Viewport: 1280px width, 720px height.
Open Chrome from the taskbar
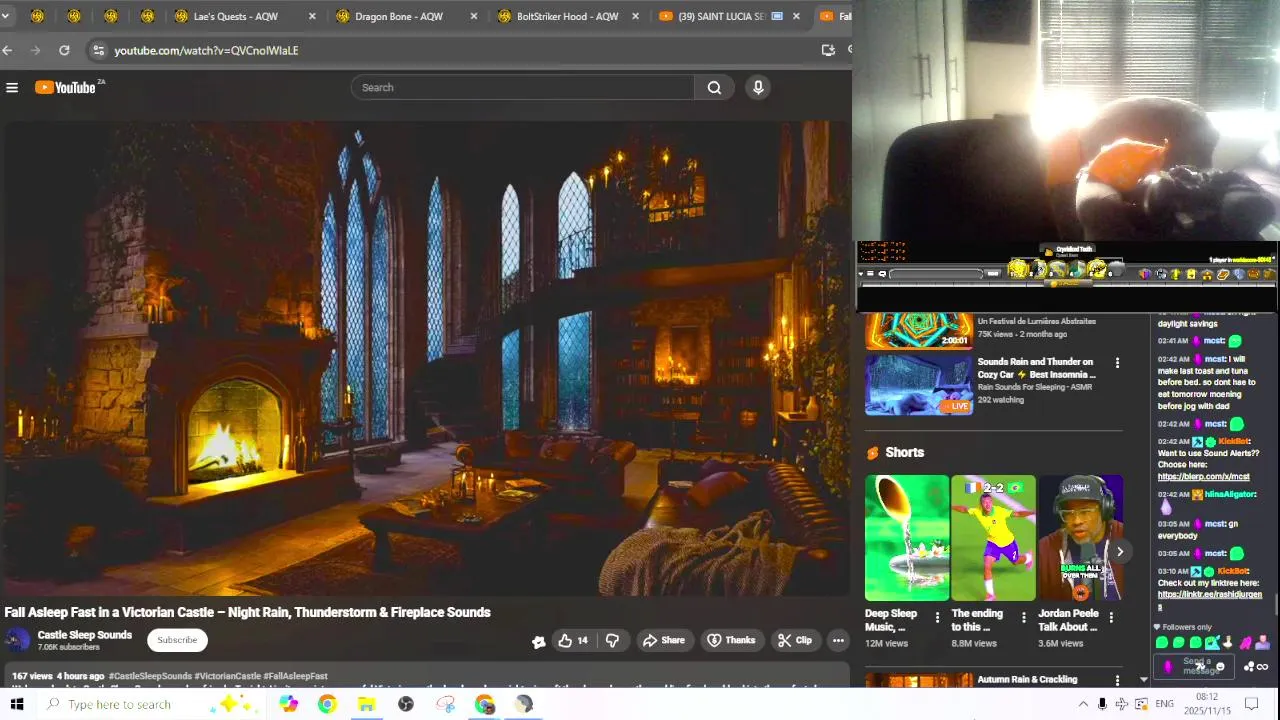[x=327, y=704]
